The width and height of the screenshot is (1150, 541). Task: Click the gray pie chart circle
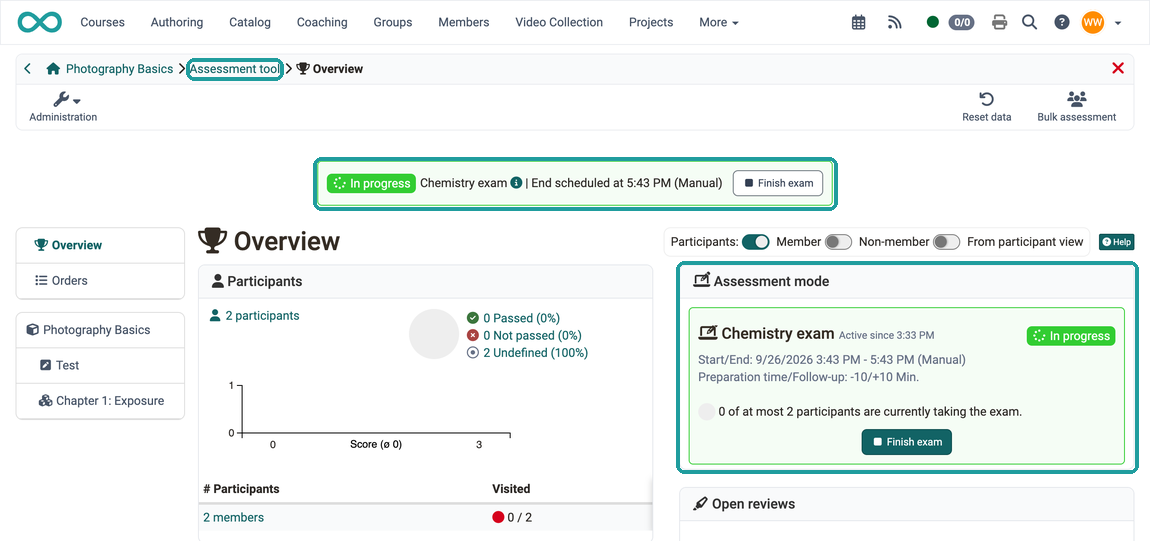coord(434,334)
